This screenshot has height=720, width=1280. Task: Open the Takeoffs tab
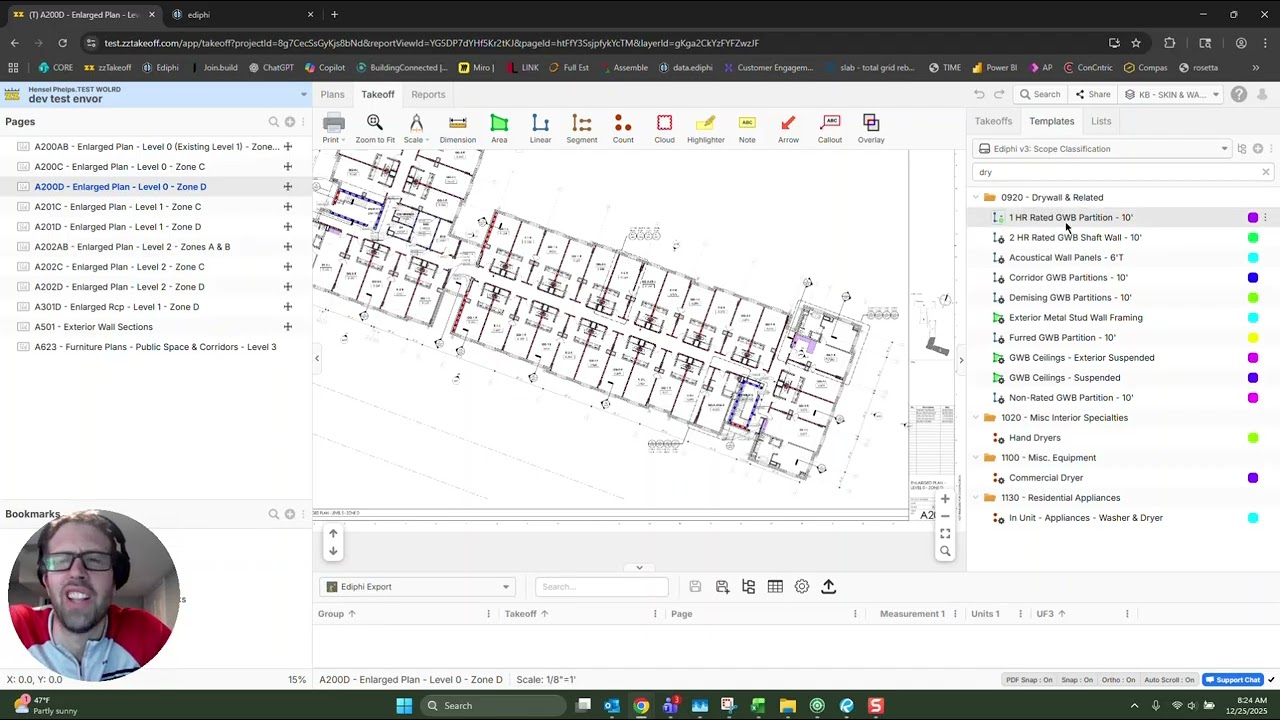click(x=993, y=121)
